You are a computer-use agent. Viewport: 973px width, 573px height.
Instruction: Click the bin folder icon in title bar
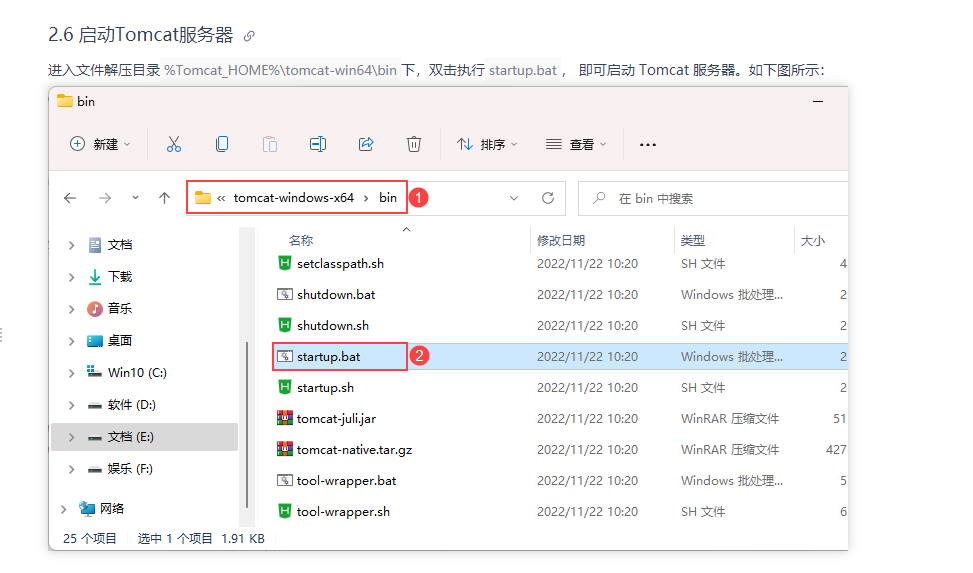coord(65,101)
